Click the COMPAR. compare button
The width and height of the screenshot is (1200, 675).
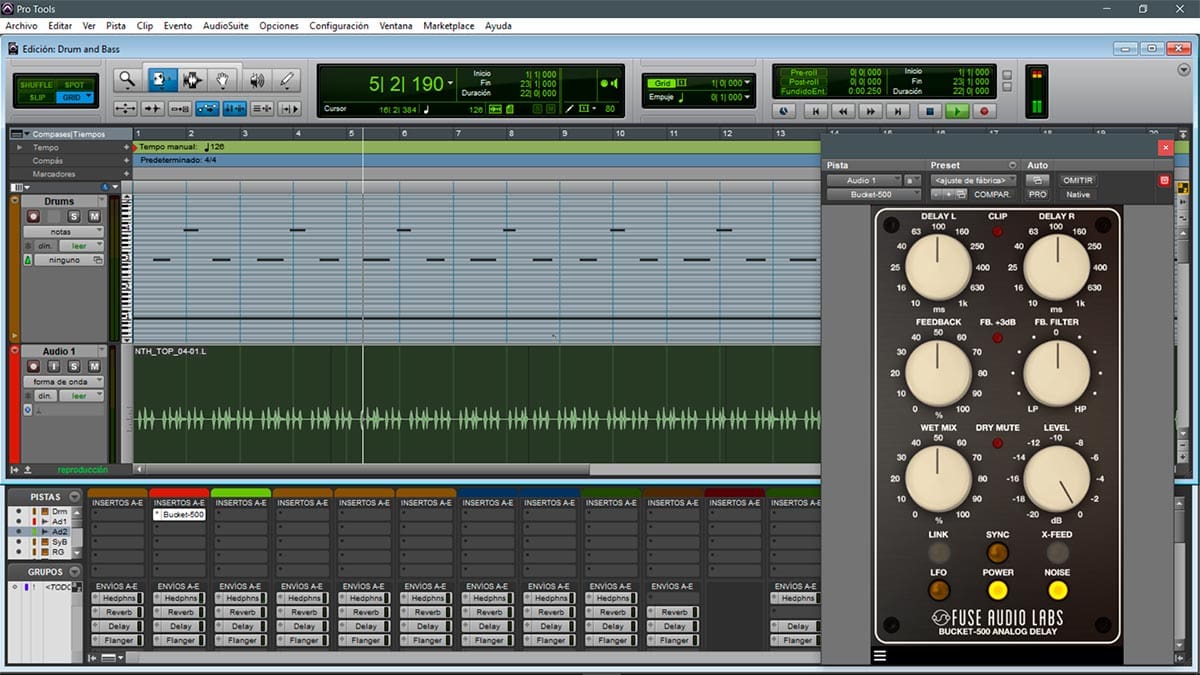pyautogui.click(x=992, y=194)
